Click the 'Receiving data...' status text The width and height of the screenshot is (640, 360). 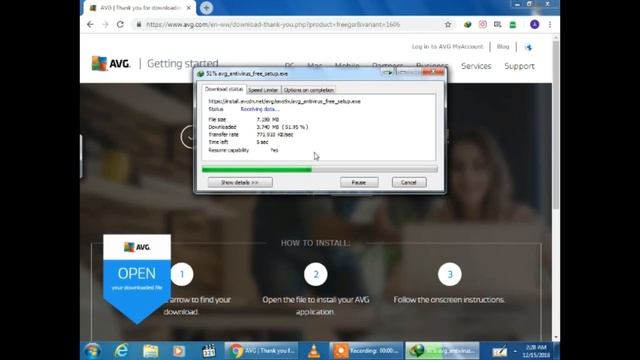click(x=260, y=109)
